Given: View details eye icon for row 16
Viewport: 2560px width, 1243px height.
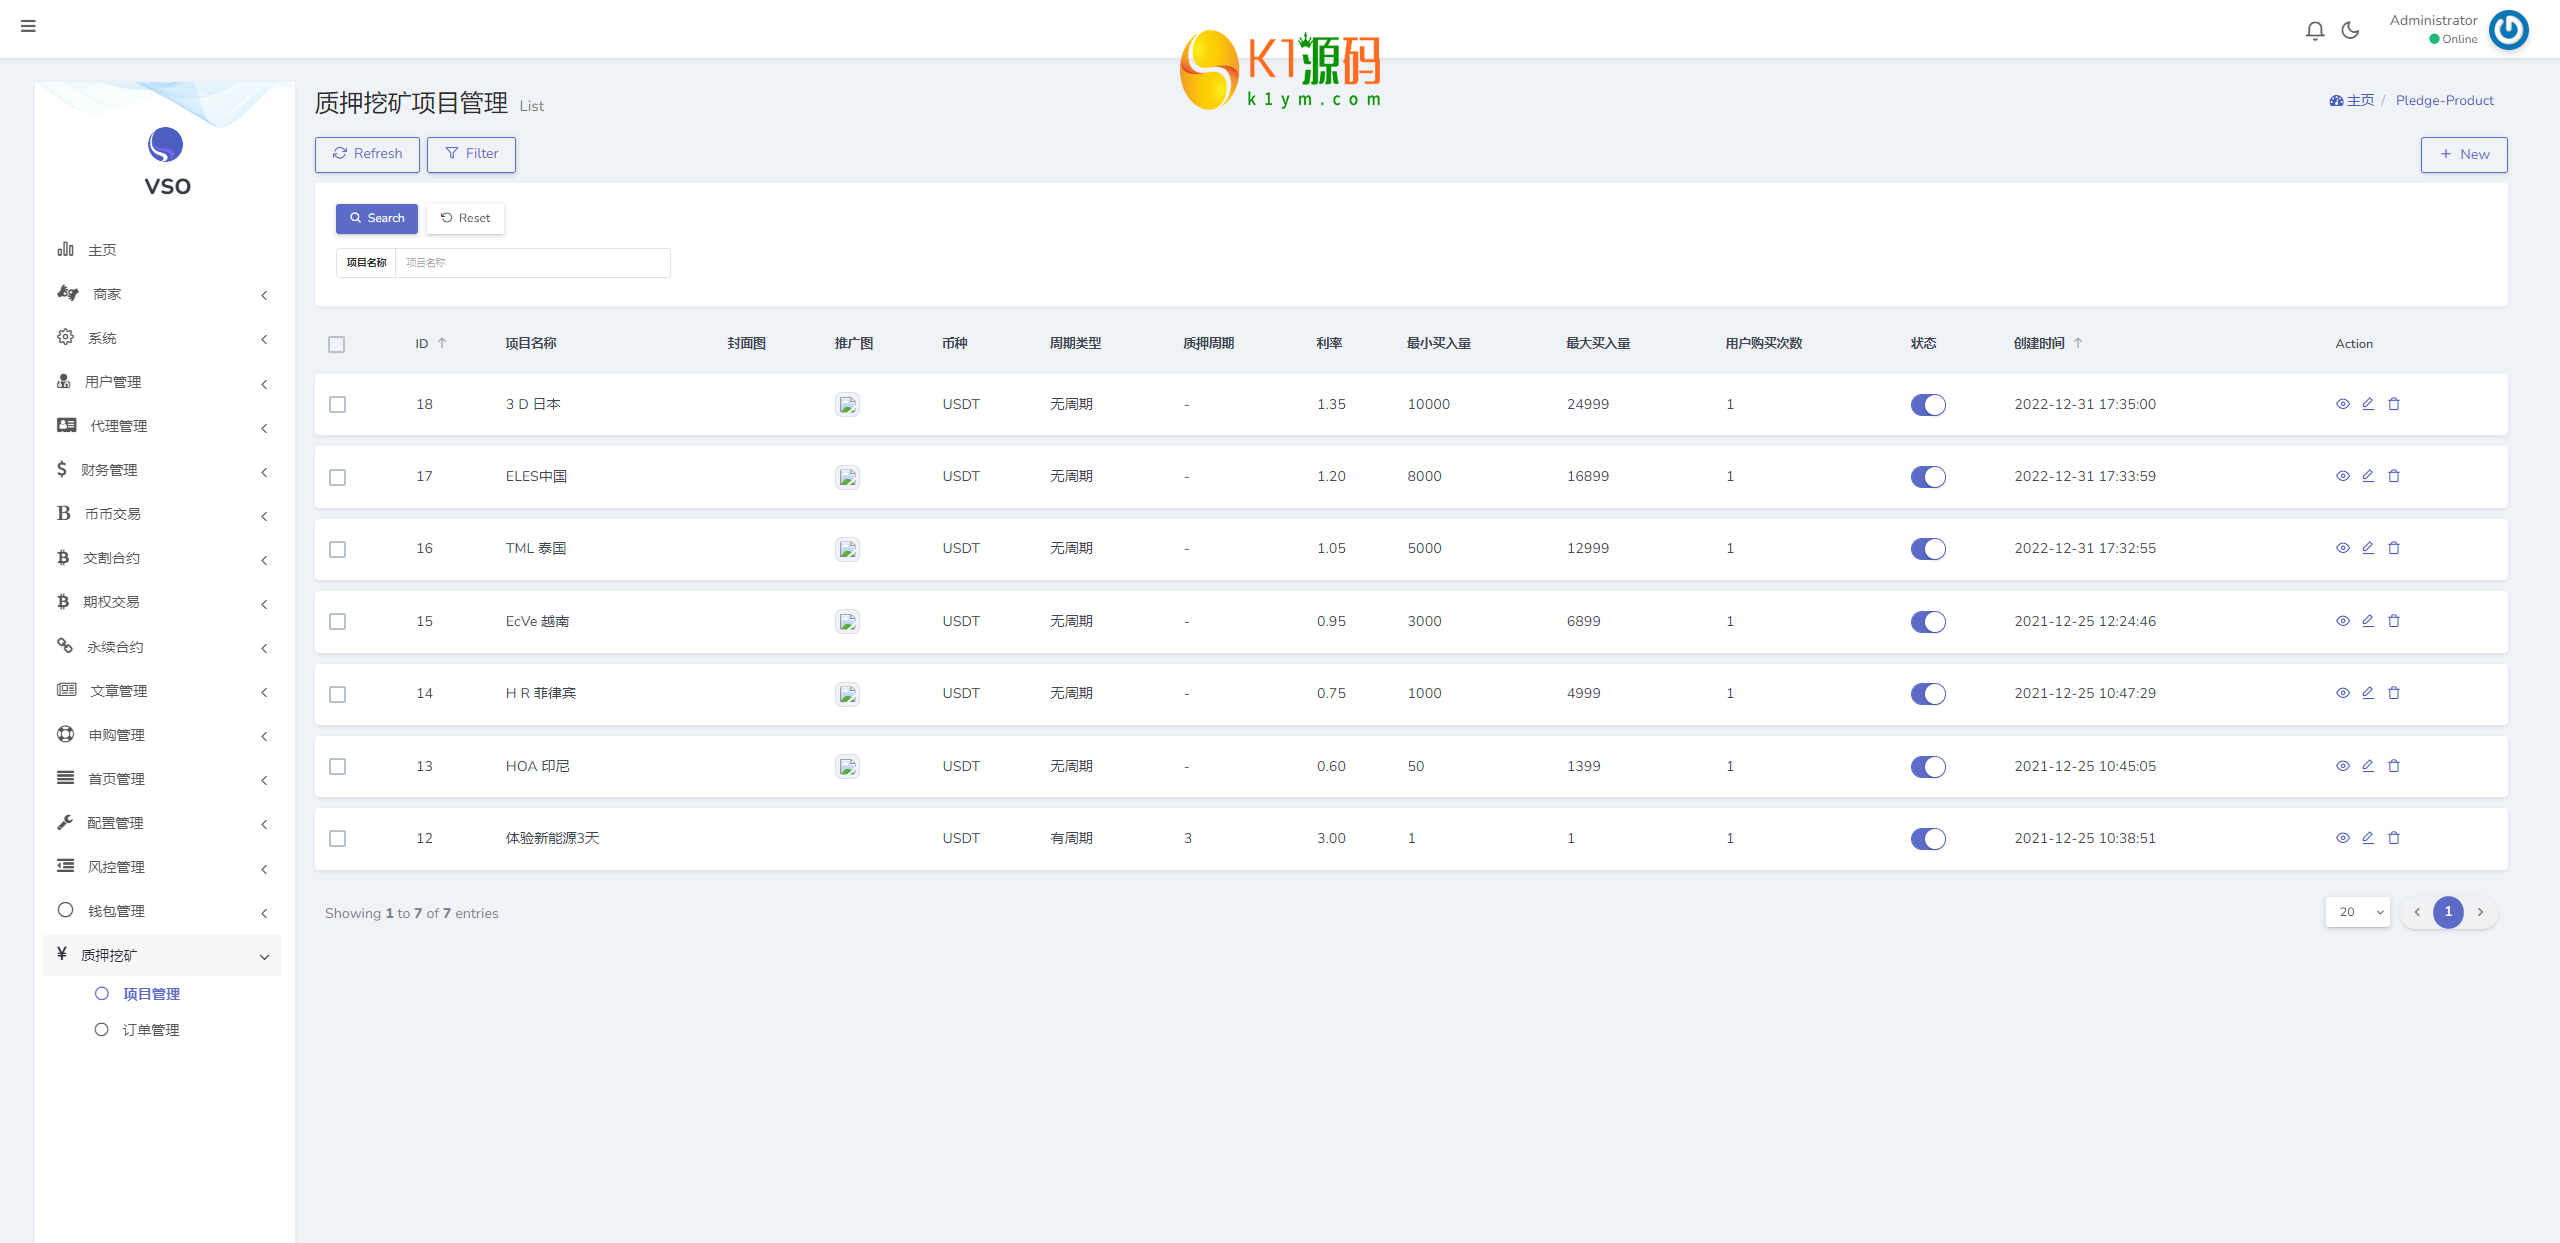Looking at the screenshot, I should (2342, 548).
